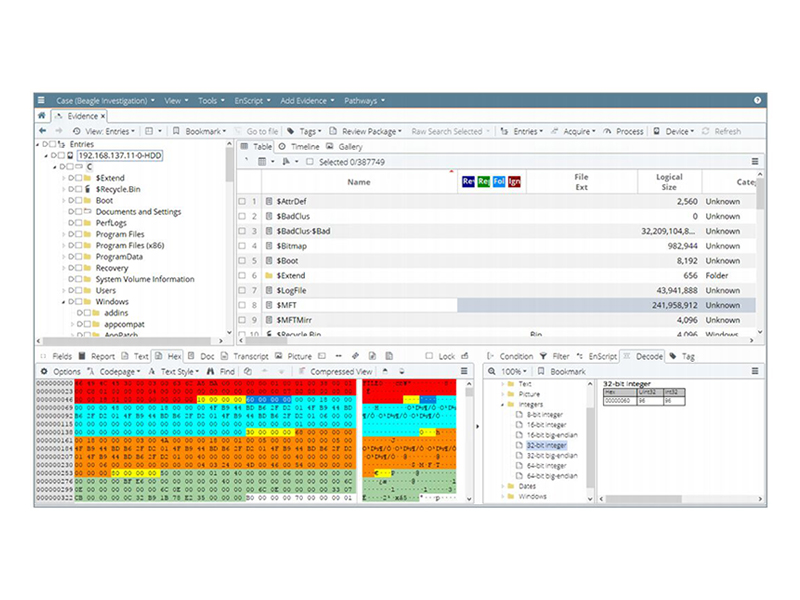Click the green Rej column color tag

[483, 181]
